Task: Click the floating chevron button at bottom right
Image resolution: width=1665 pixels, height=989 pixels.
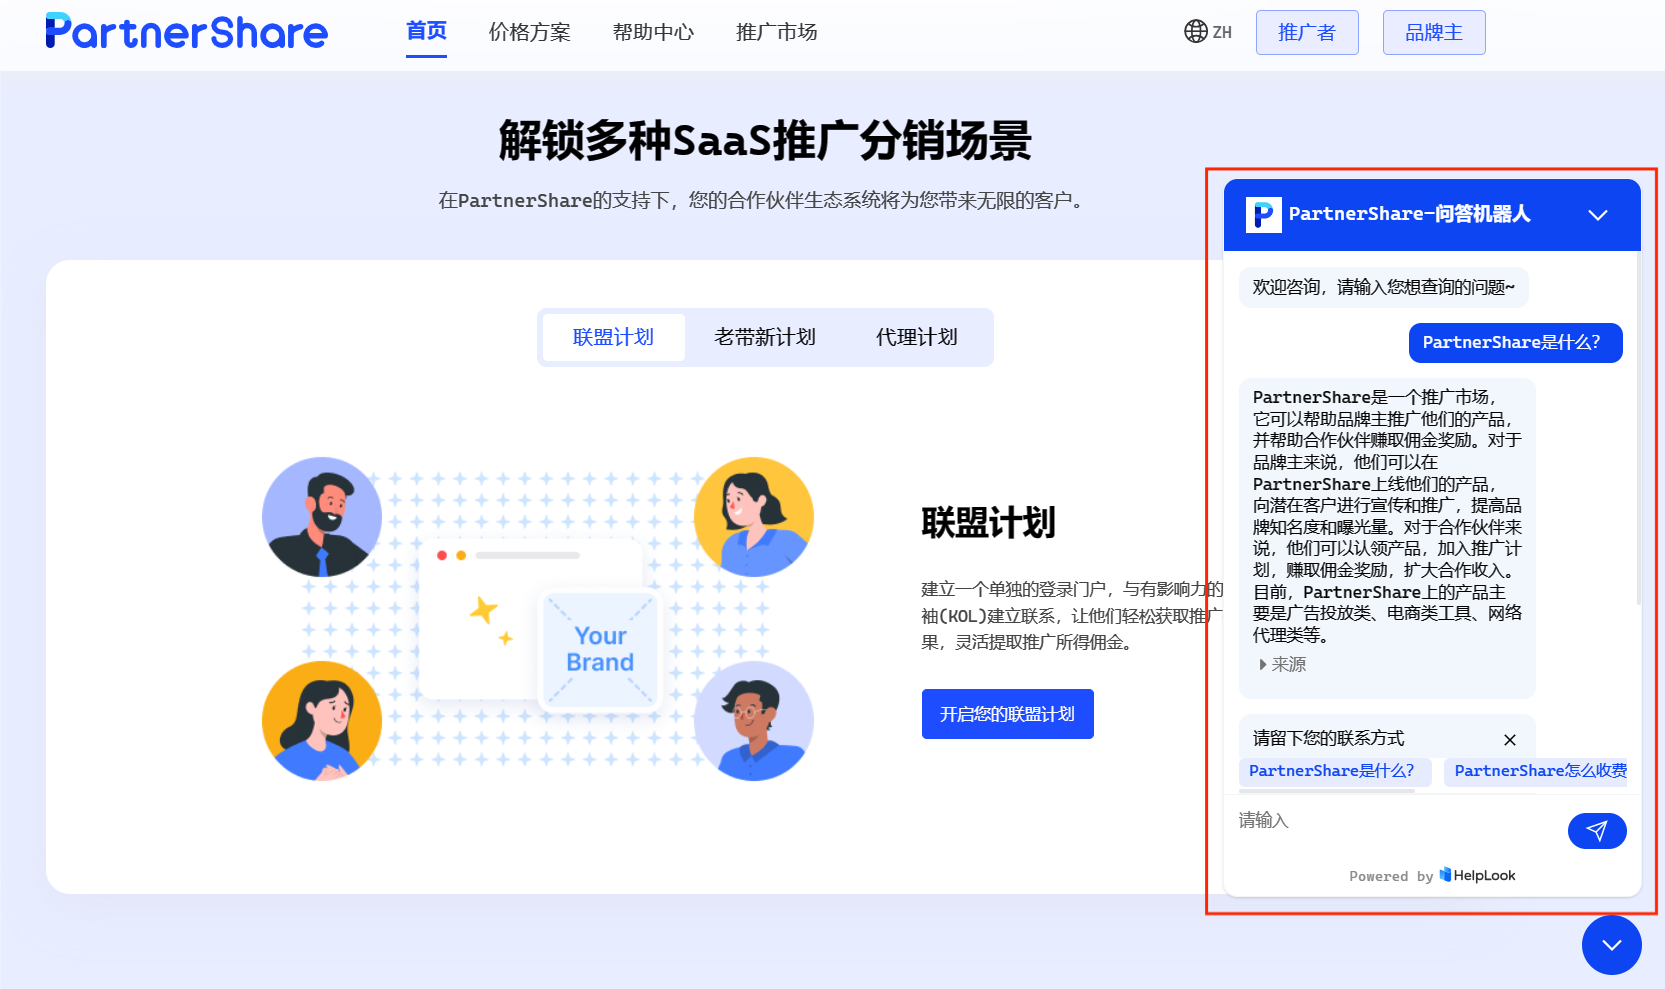Action: [x=1611, y=945]
